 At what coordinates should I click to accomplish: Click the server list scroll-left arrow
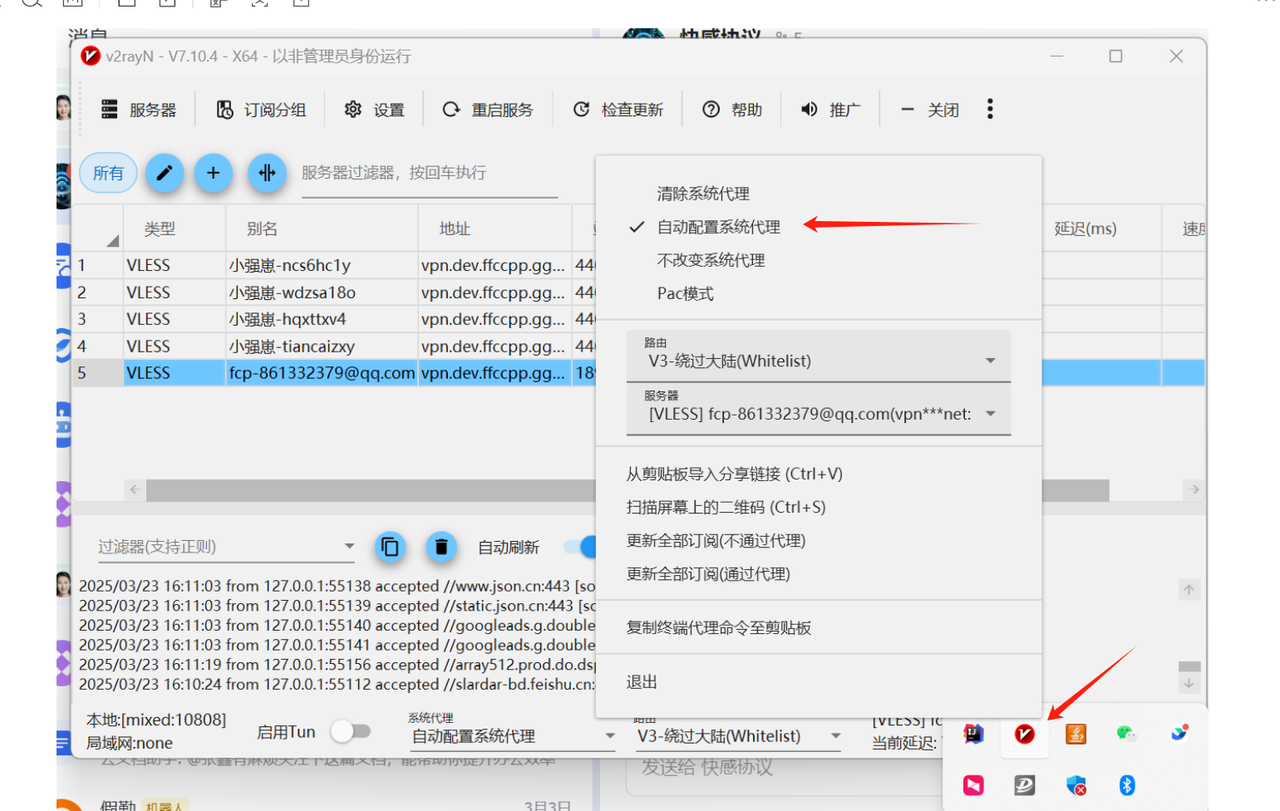click(x=134, y=490)
